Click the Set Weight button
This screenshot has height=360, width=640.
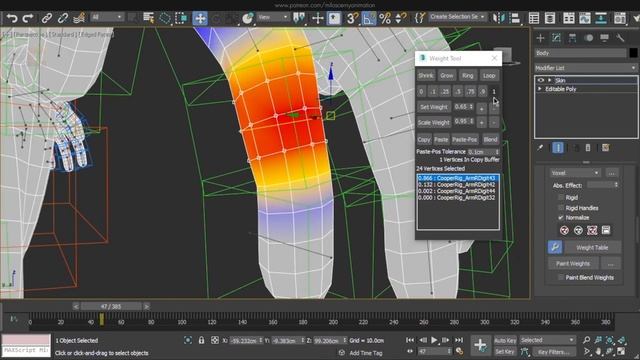[434, 107]
